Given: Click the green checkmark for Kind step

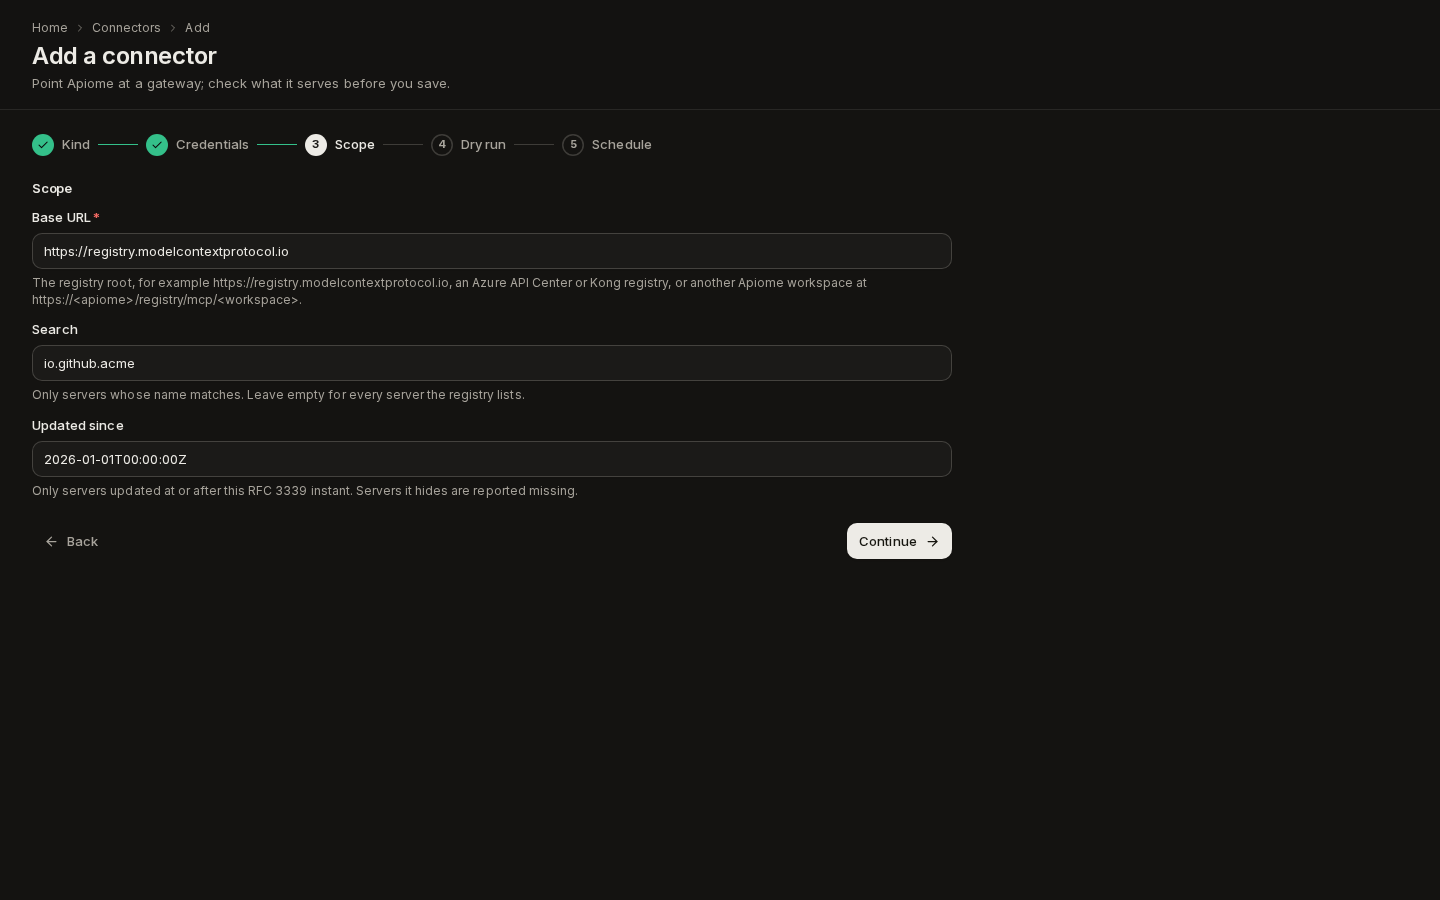Looking at the screenshot, I should pyautogui.click(x=43, y=145).
